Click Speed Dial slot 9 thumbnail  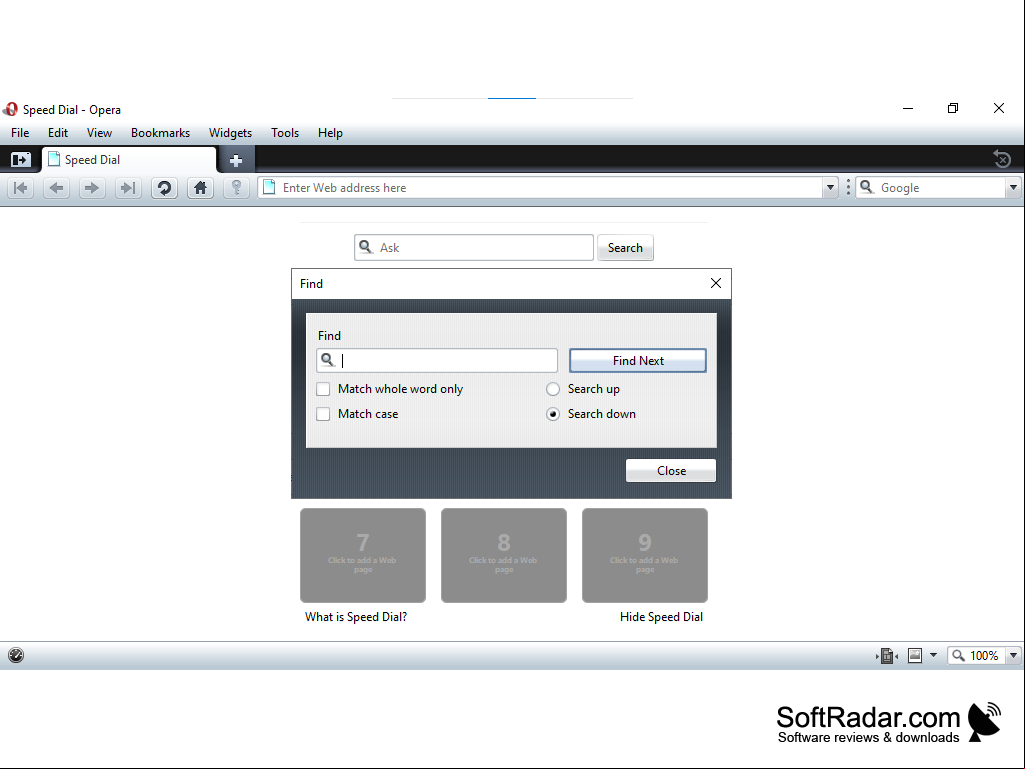(645, 555)
